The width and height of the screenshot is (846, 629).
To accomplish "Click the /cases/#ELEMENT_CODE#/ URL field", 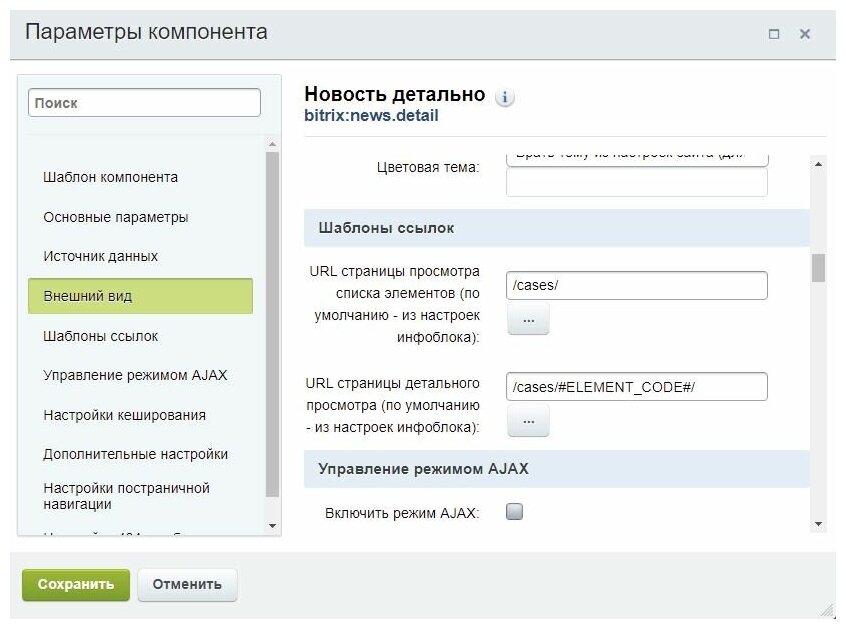I will click(636, 386).
